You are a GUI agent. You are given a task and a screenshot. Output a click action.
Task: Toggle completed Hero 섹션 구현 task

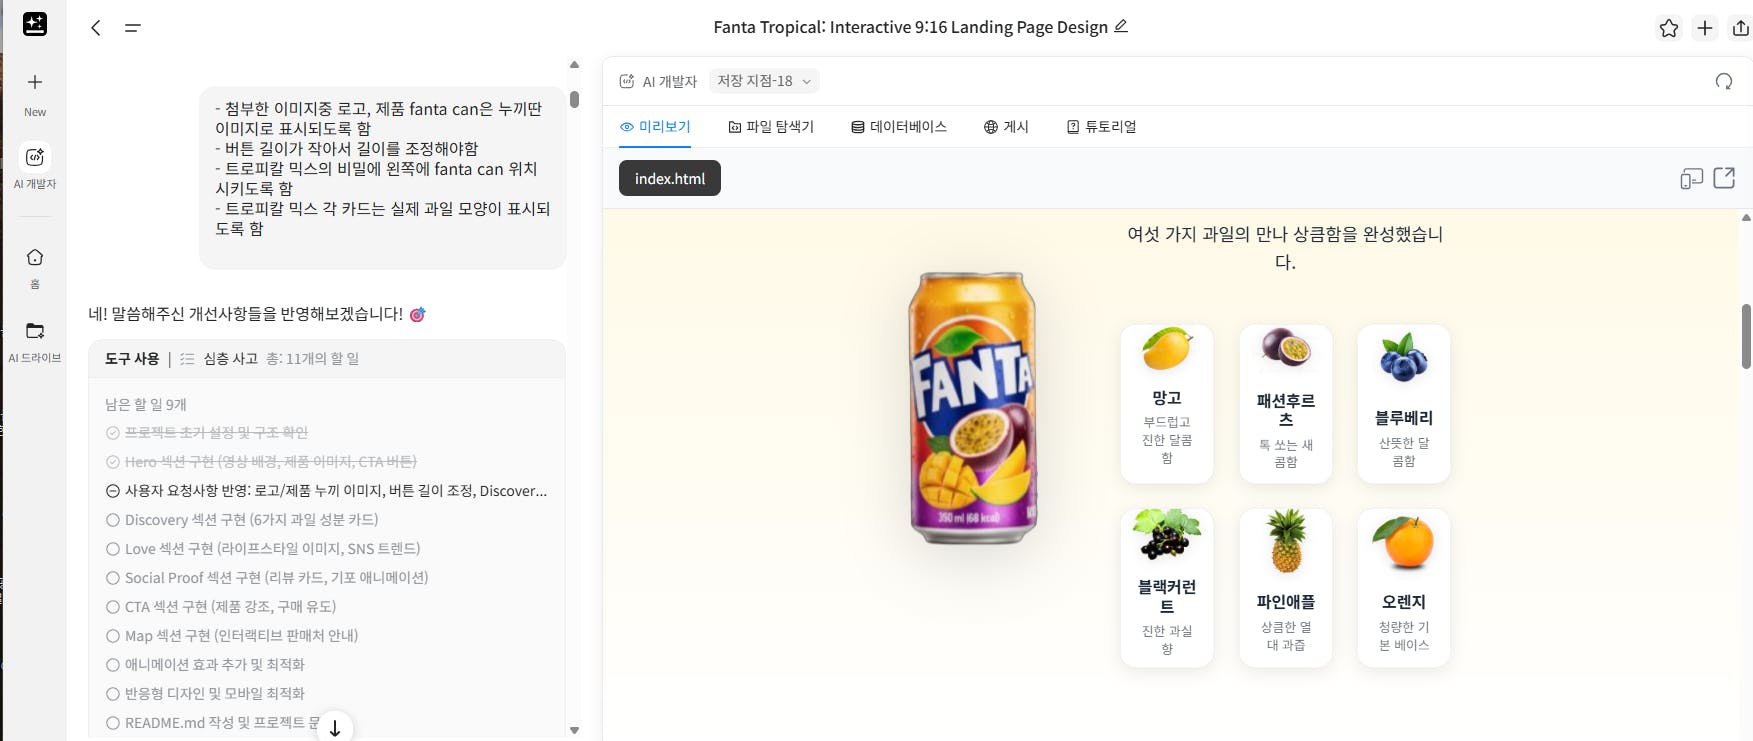coord(113,462)
